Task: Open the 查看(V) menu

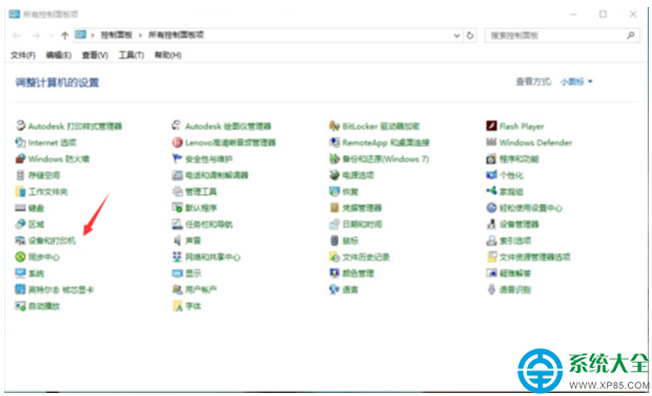Action: (95, 55)
